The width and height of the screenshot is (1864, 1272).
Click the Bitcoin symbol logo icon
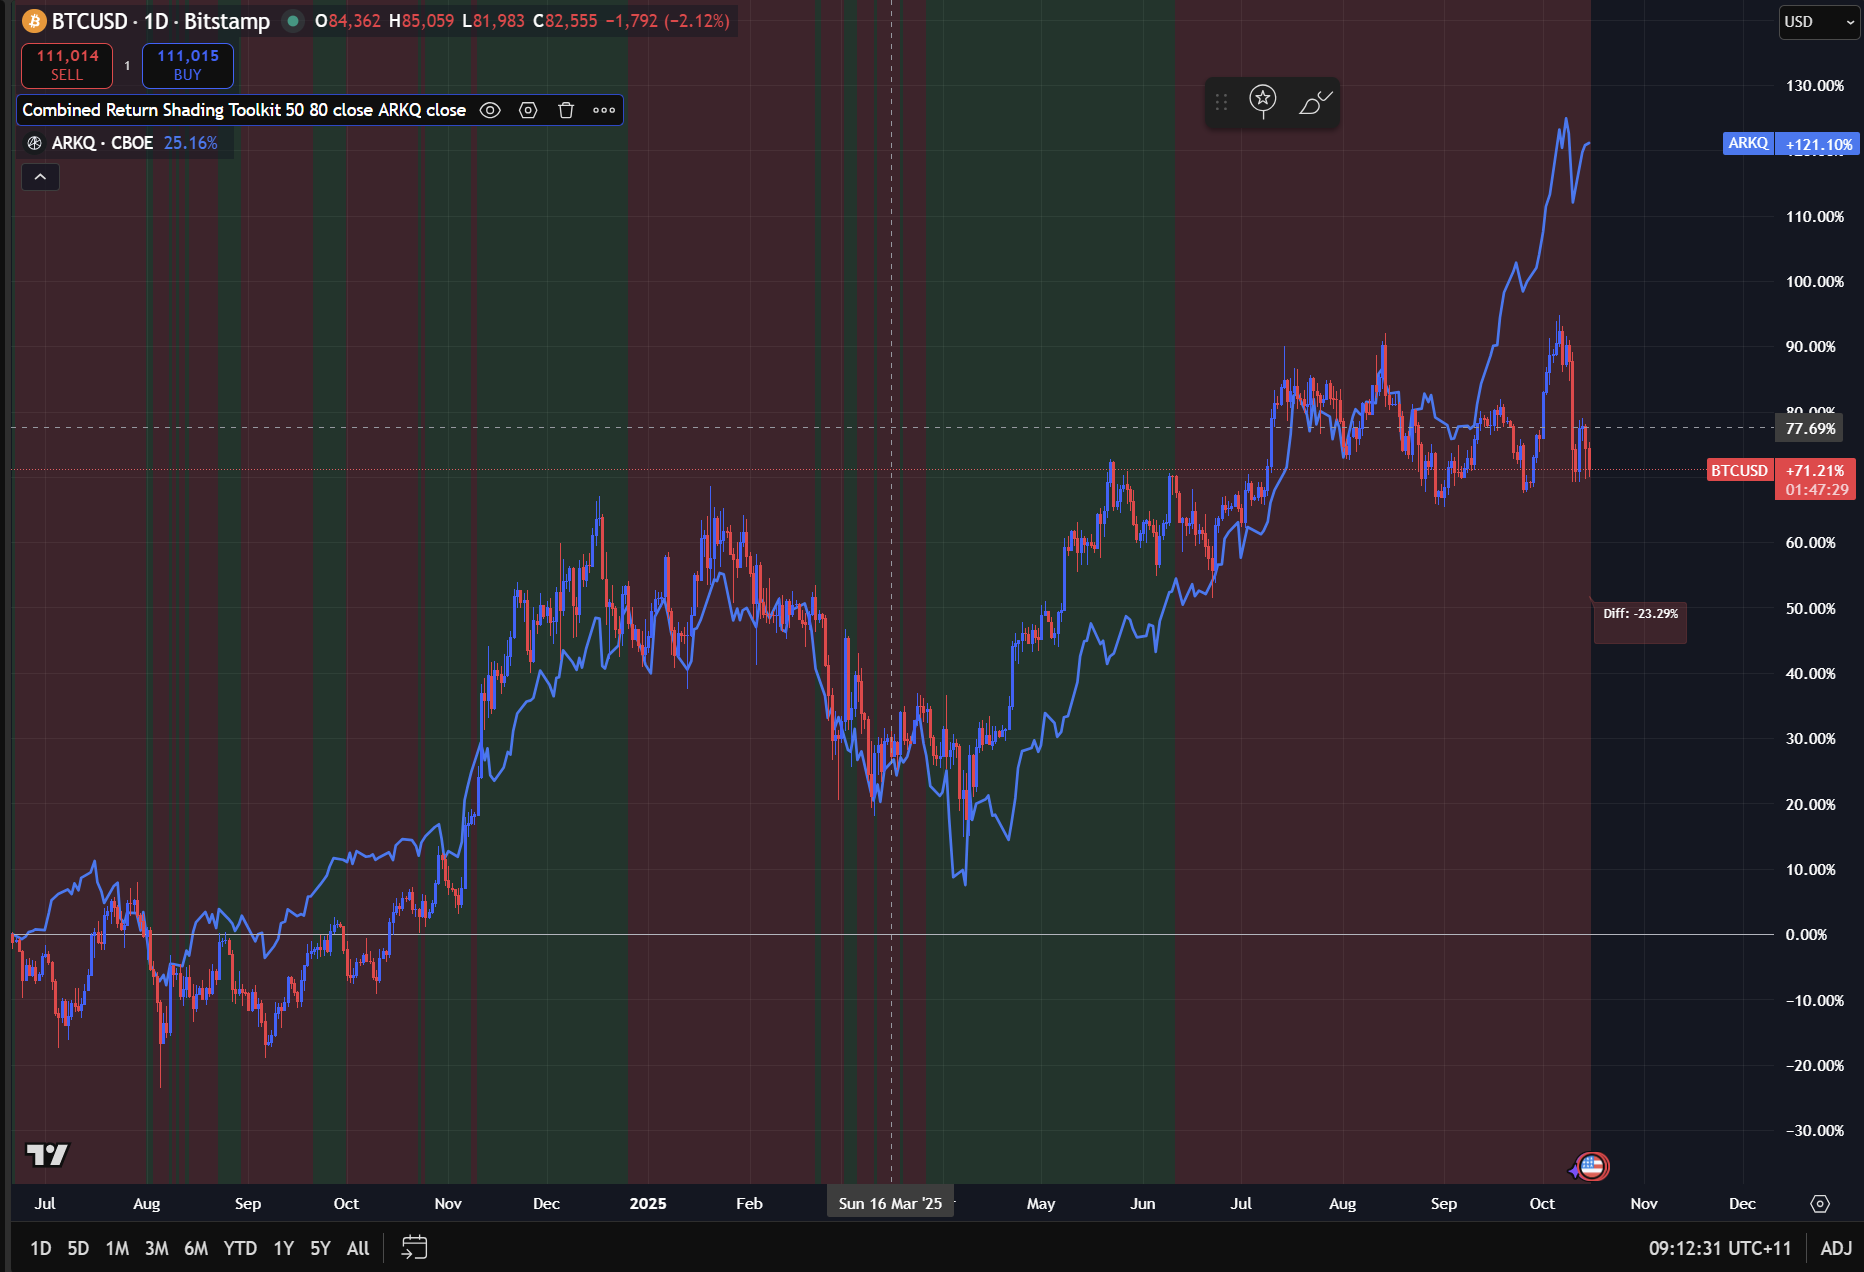(34, 21)
